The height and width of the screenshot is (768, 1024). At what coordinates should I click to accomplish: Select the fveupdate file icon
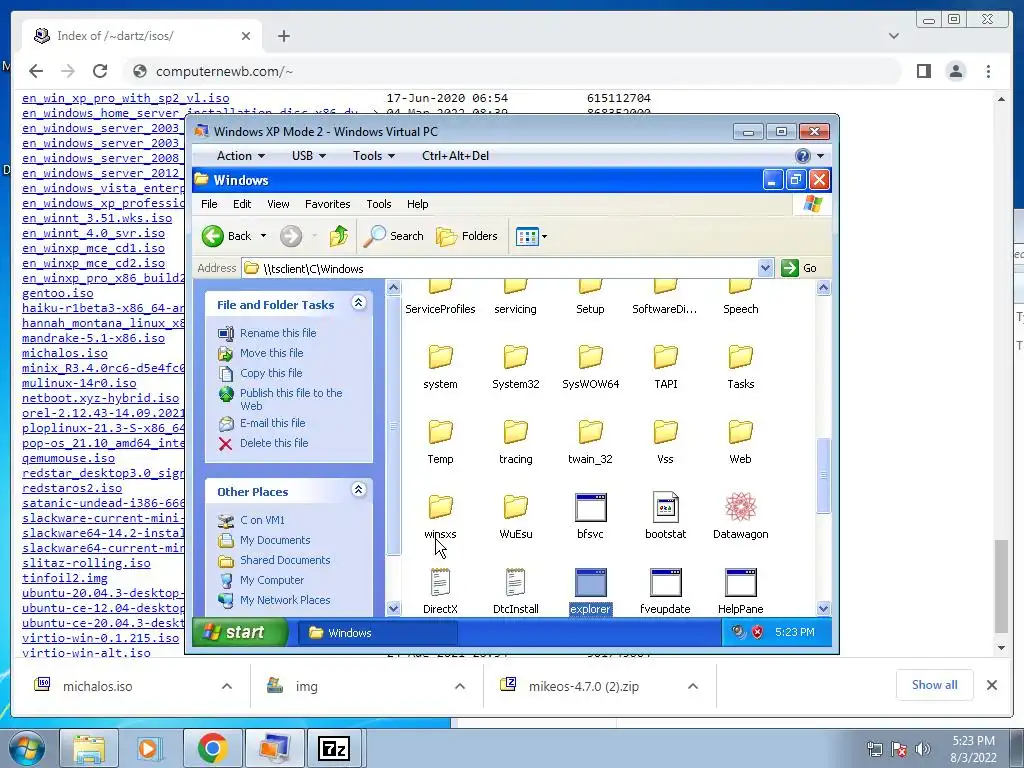[665, 583]
